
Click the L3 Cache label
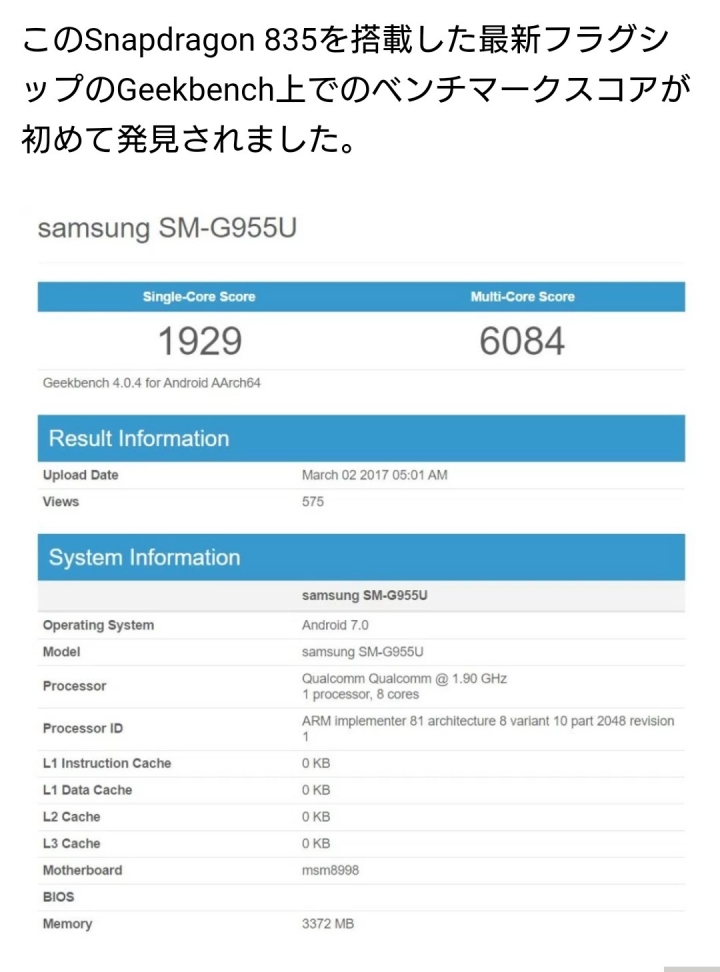71,843
